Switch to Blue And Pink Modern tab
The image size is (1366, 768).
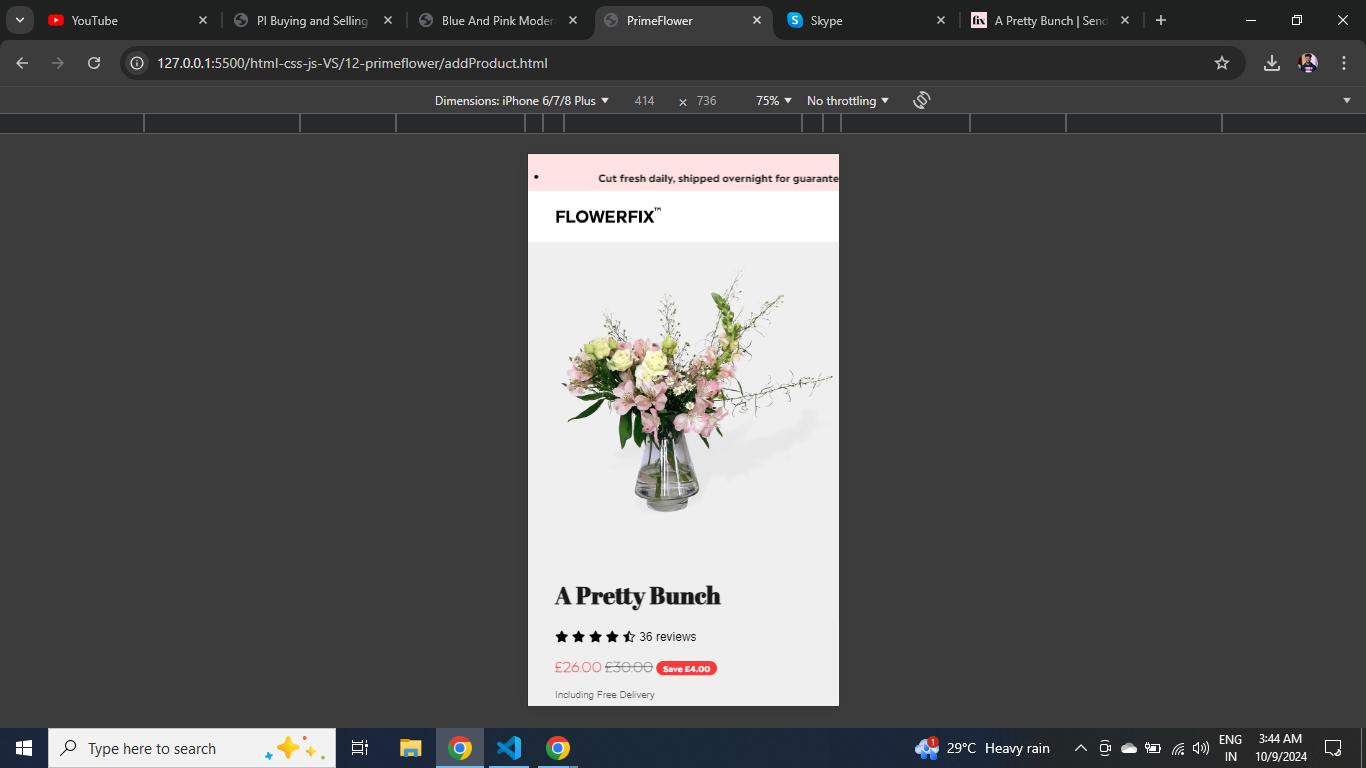click(500, 20)
